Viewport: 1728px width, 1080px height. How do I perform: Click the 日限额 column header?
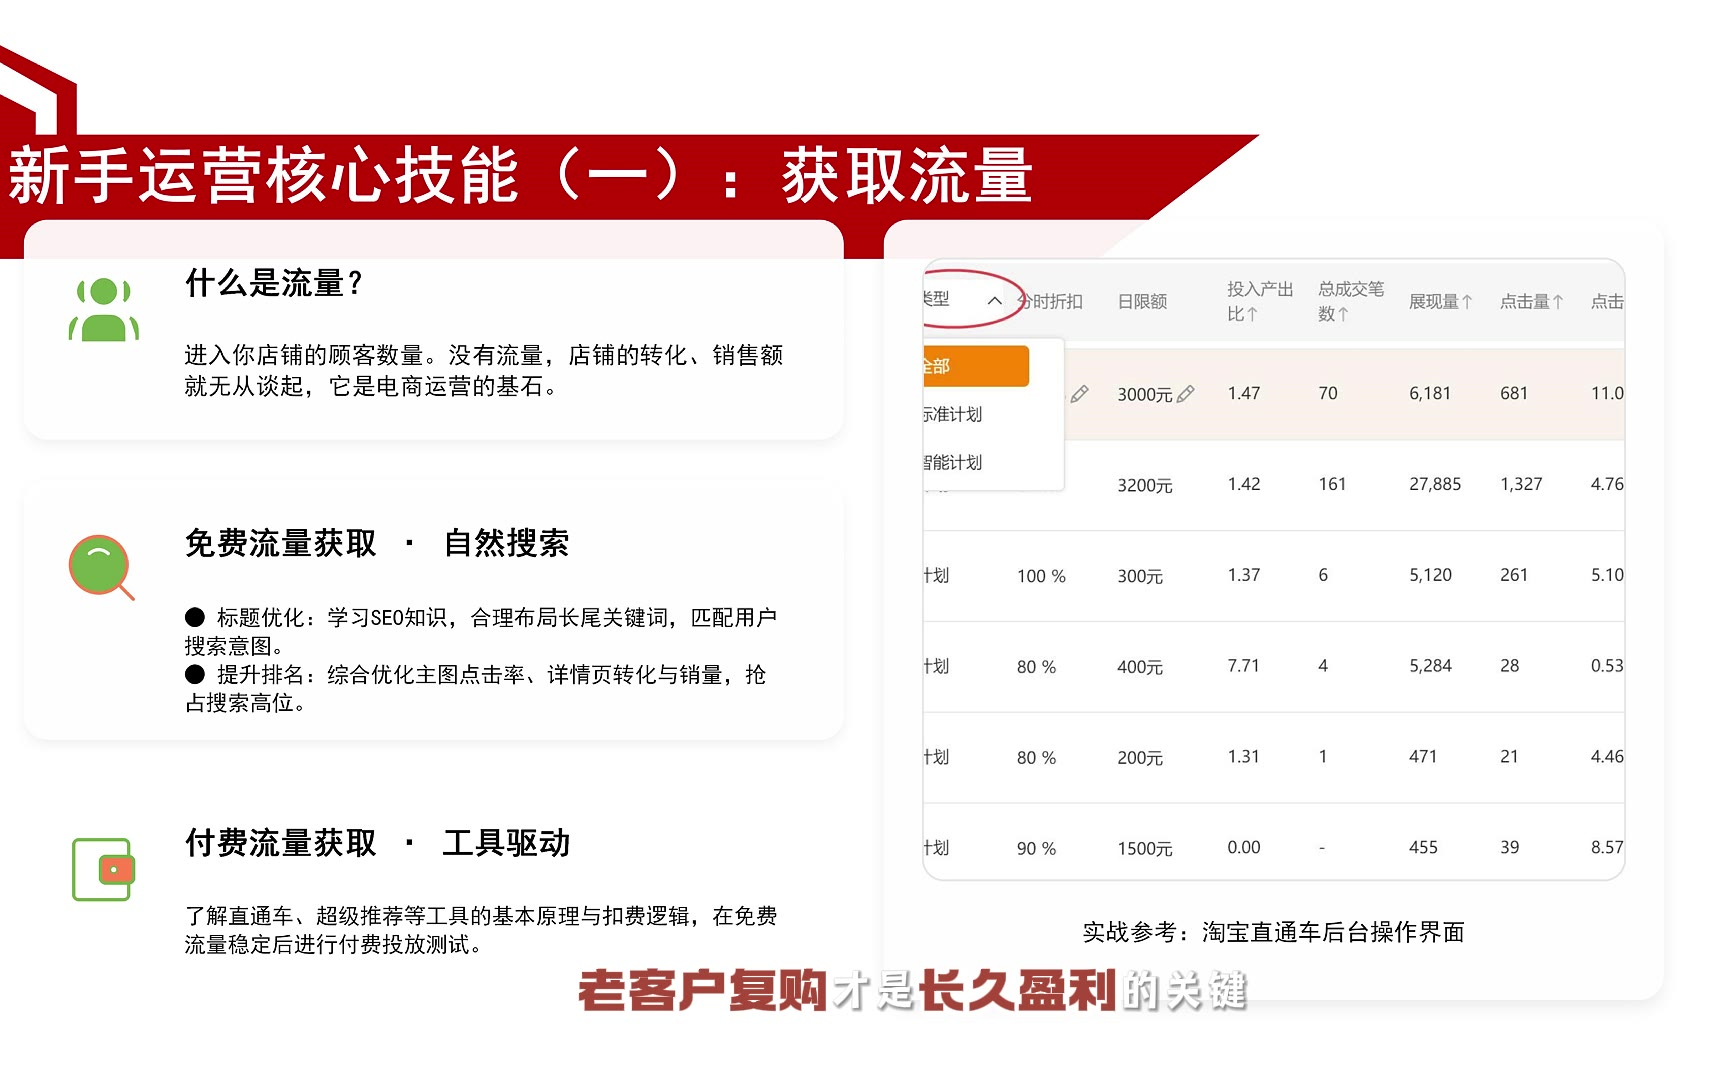[x=1142, y=302]
